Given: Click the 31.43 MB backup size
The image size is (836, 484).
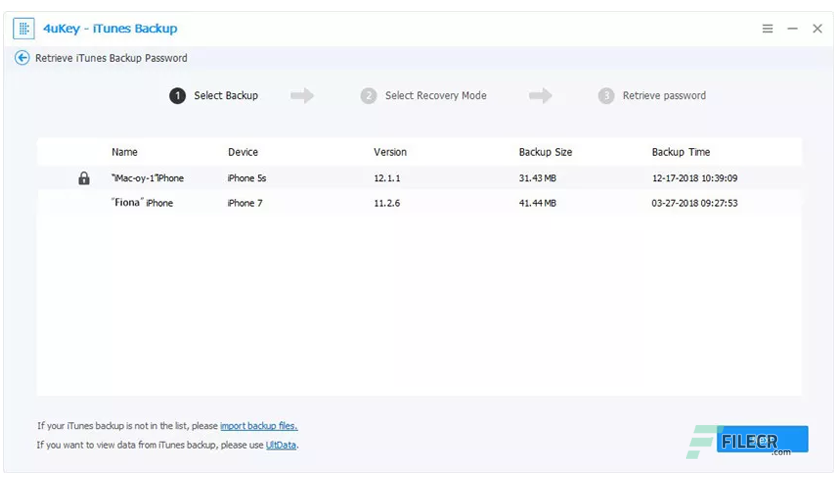Looking at the screenshot, I should click(537, 178).
